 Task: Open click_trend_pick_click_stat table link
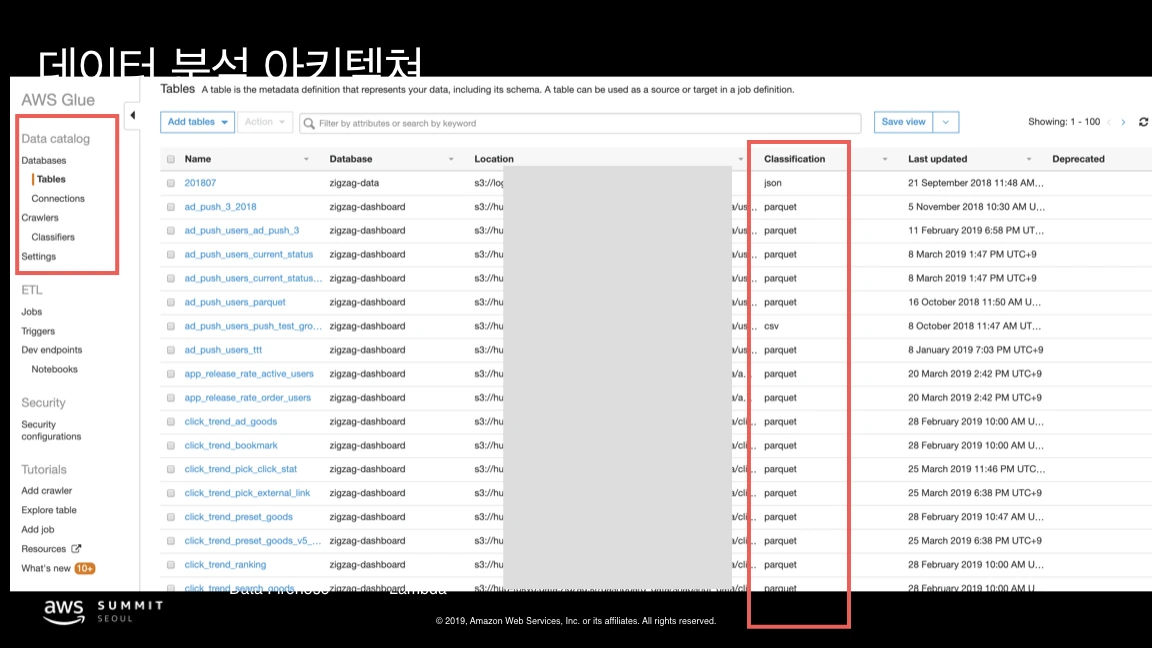click(x=240, y=469)
